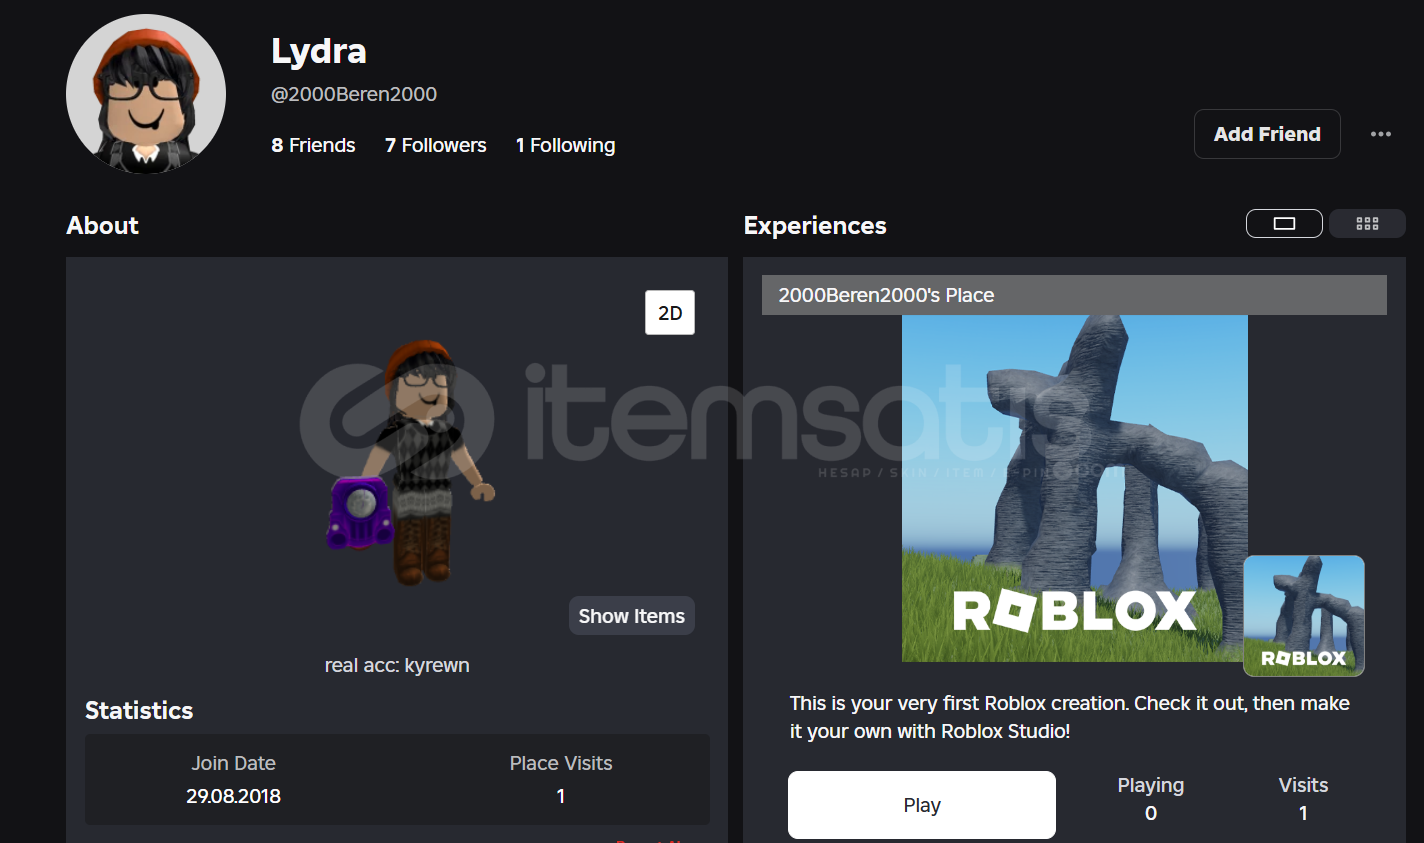The image size is (1424, 843).
Task: Click the About section heading
Action: click(102, 225)
